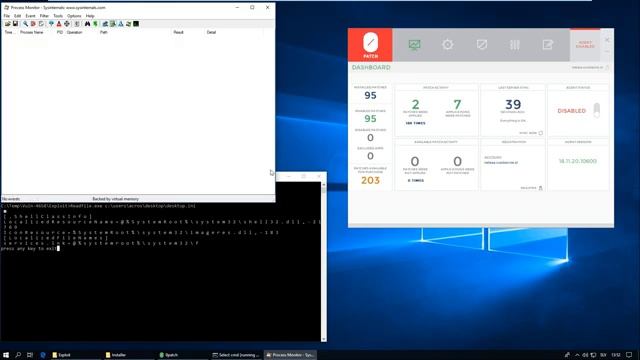The width and height of the screenshot is (640, 360).
Task: Click the up arrow of the console window scrollbar
Action: tap(324, 185)
